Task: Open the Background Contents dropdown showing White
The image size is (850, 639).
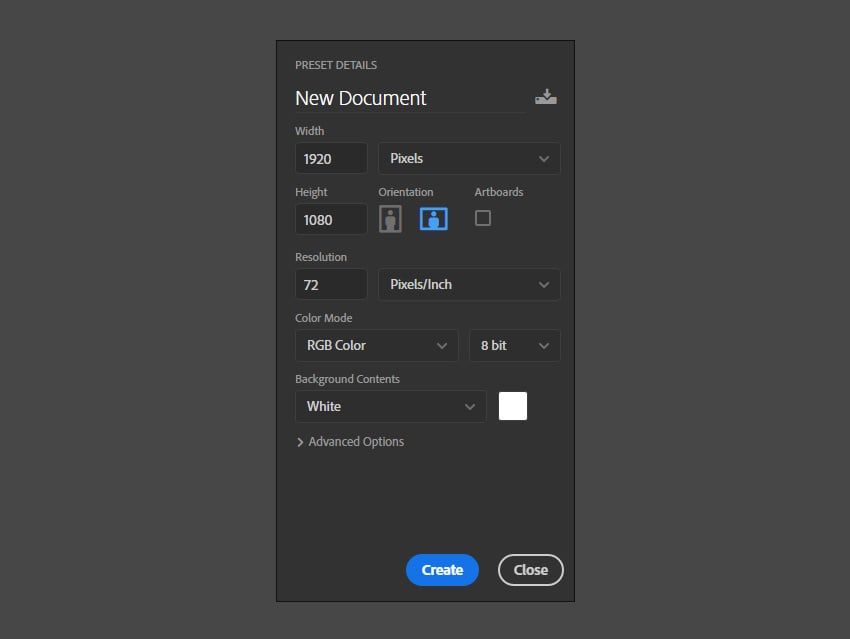Action: 390,406
